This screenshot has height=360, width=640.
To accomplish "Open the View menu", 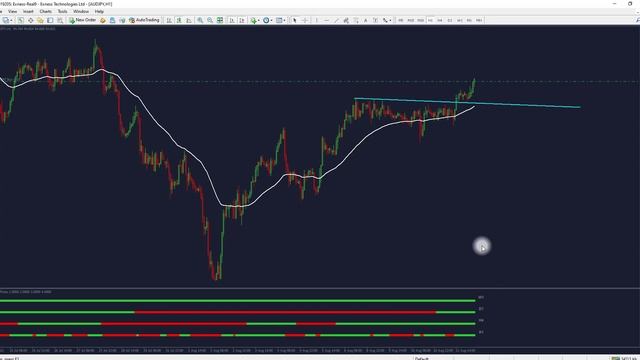I will (13, 11).
